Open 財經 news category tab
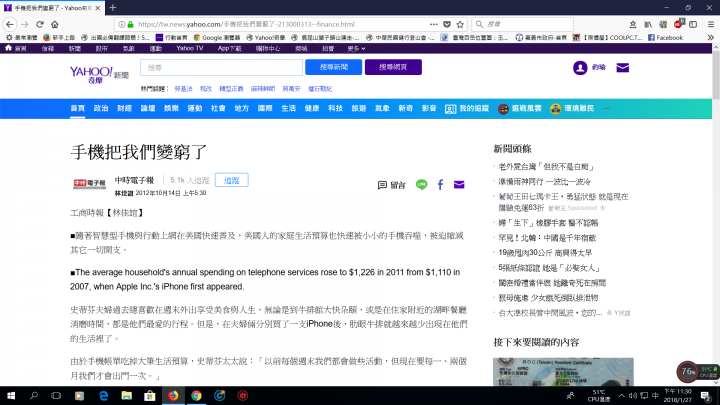The width and height of the screenshot is (720, 405). tap(124, 108)
